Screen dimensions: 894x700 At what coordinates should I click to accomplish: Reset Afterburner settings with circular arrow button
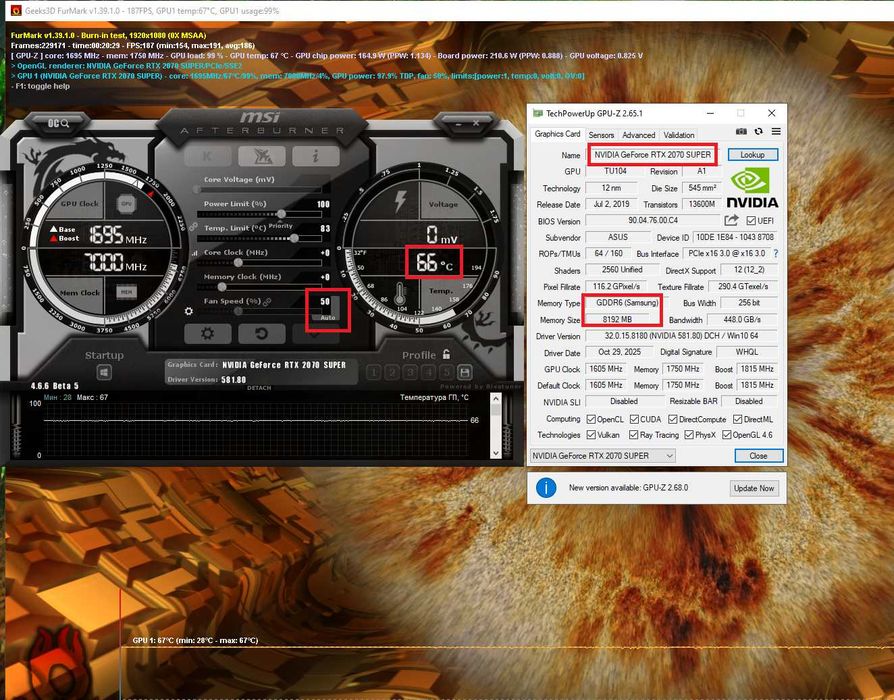(x=262, y=333)
